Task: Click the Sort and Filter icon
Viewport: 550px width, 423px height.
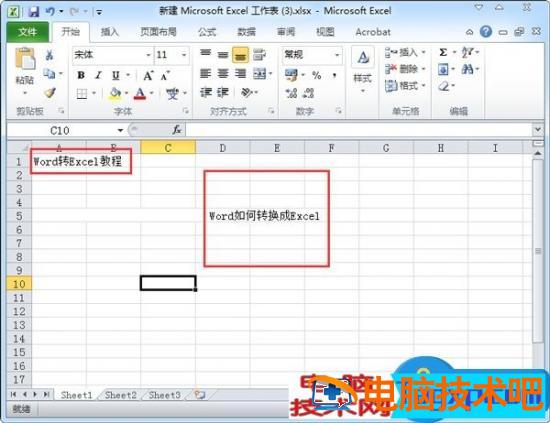Action: [x=468, y=53]
